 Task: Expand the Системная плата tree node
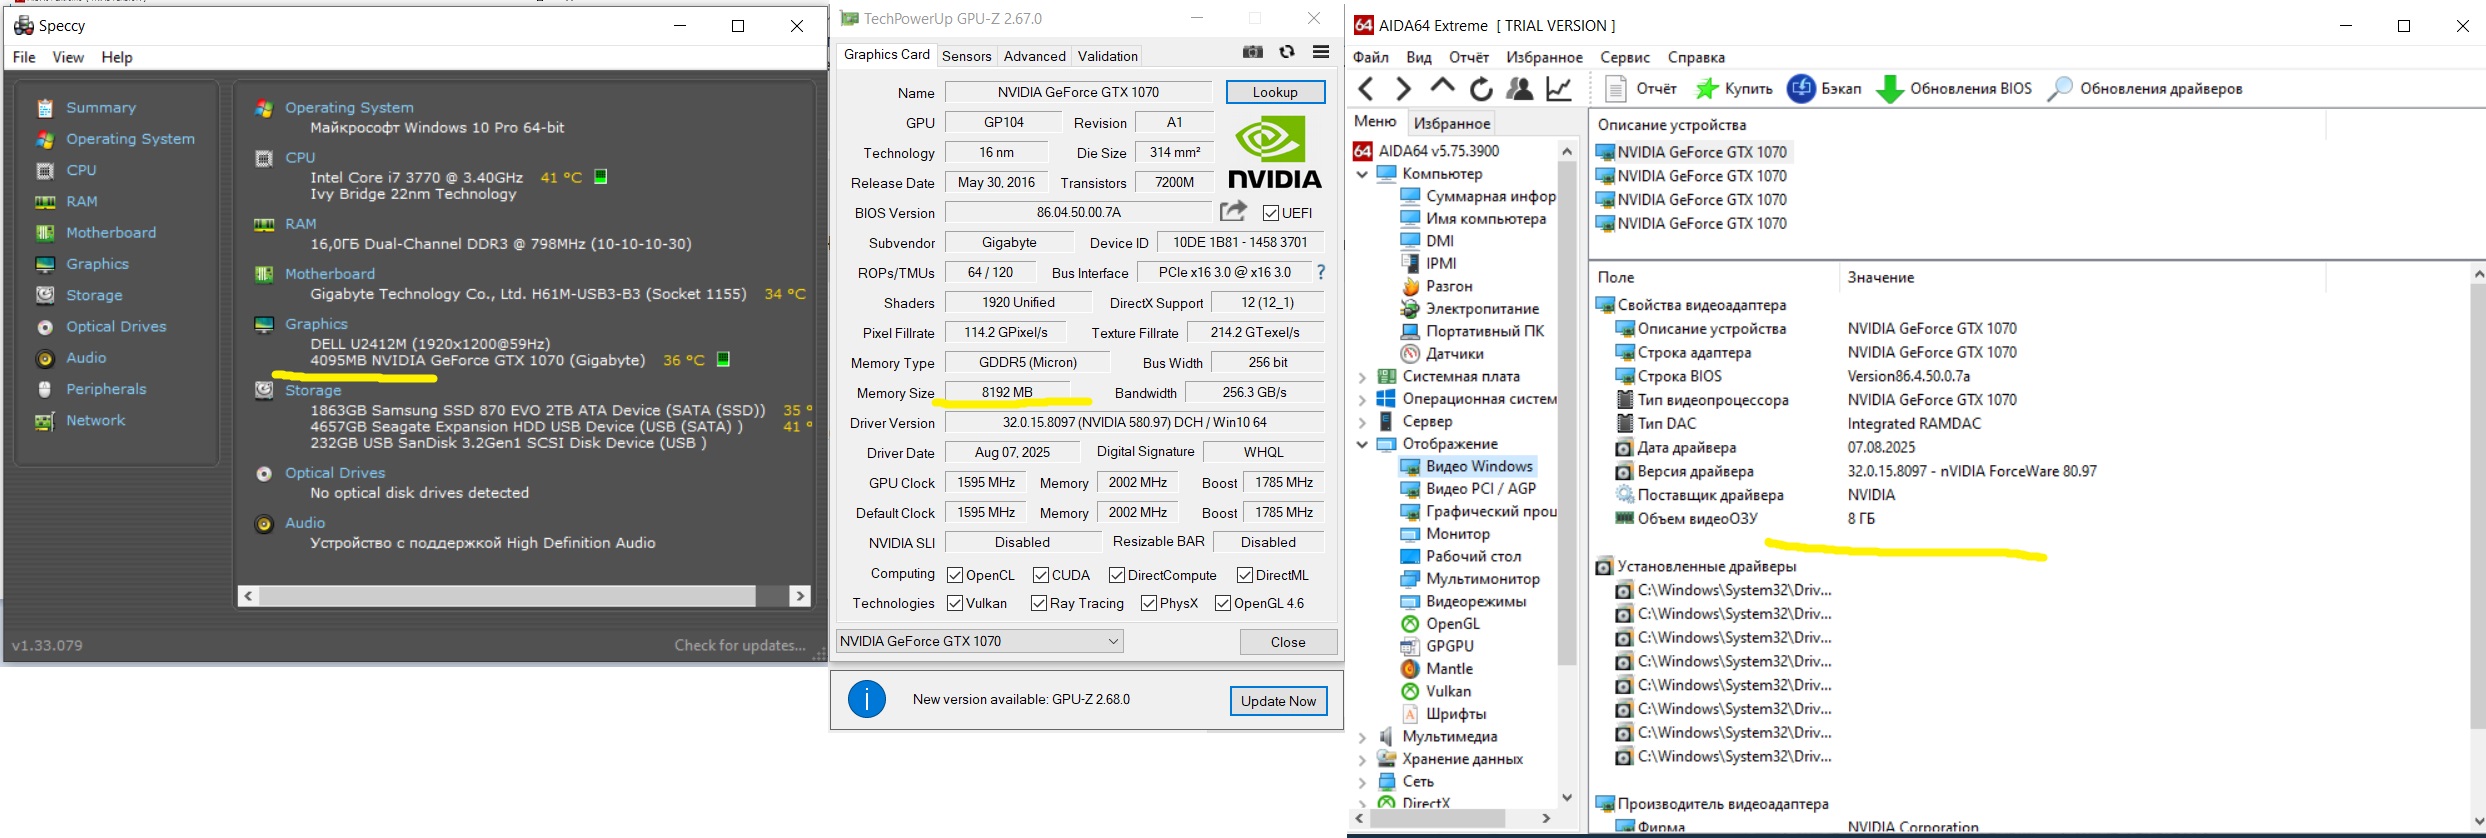[x=1362, y=377]
